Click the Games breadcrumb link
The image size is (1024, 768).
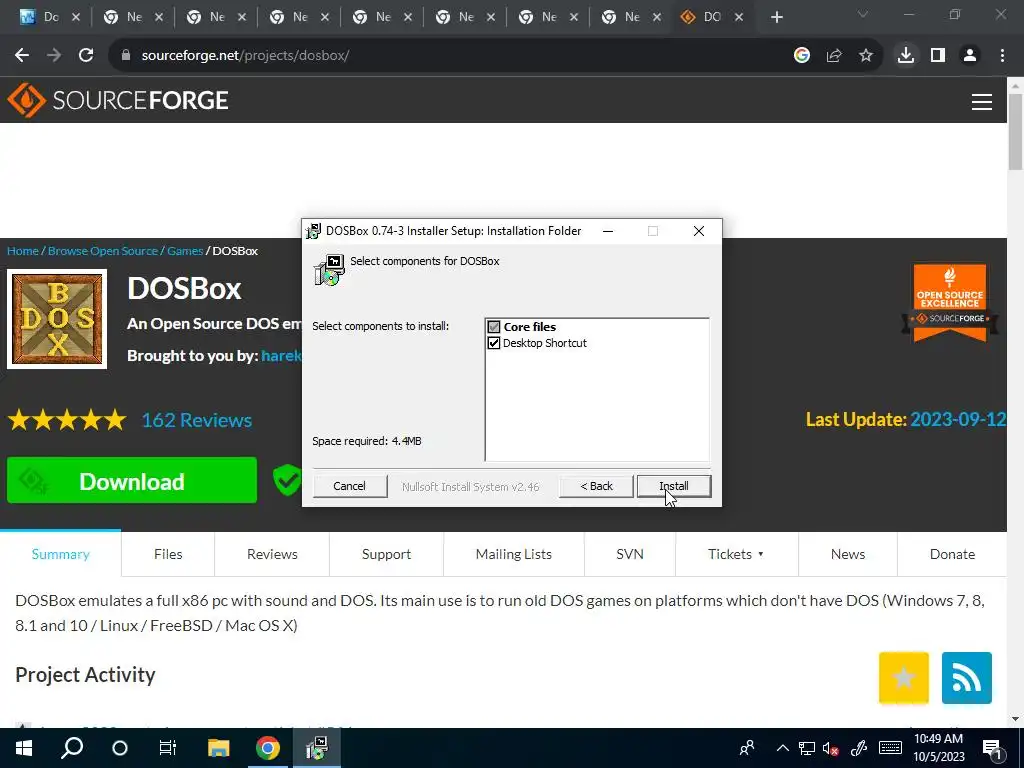tap(185, 251)
